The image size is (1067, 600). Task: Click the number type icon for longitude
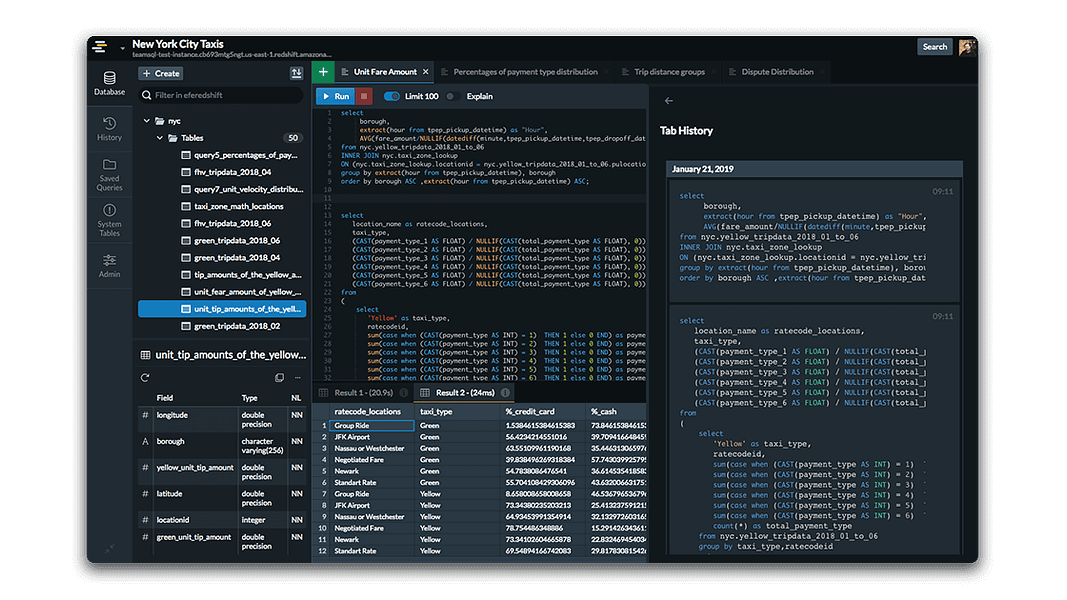tap(145, 415)
